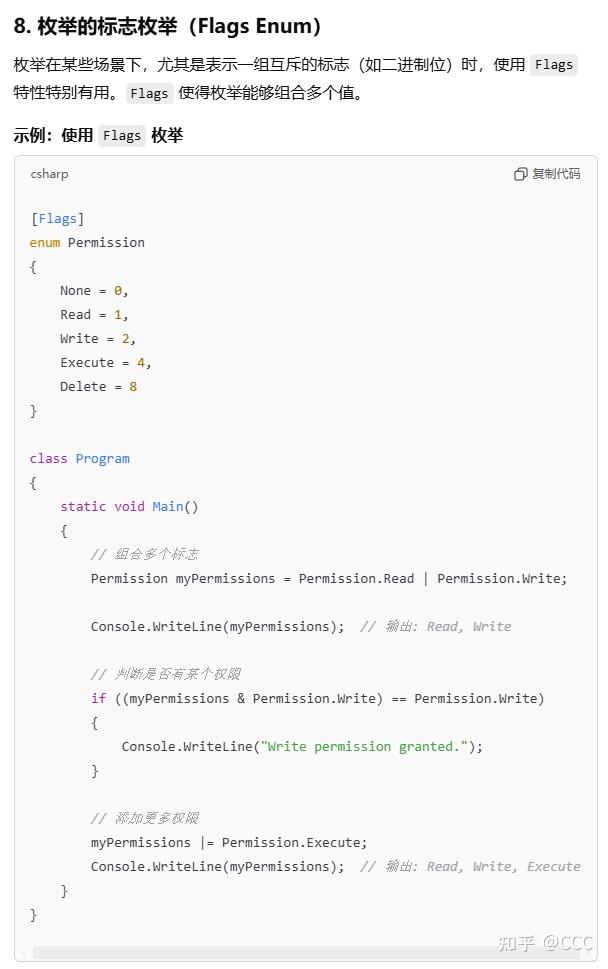Click the Write = 2 enum member
This screenshot has width=608, height=969.
98,338
